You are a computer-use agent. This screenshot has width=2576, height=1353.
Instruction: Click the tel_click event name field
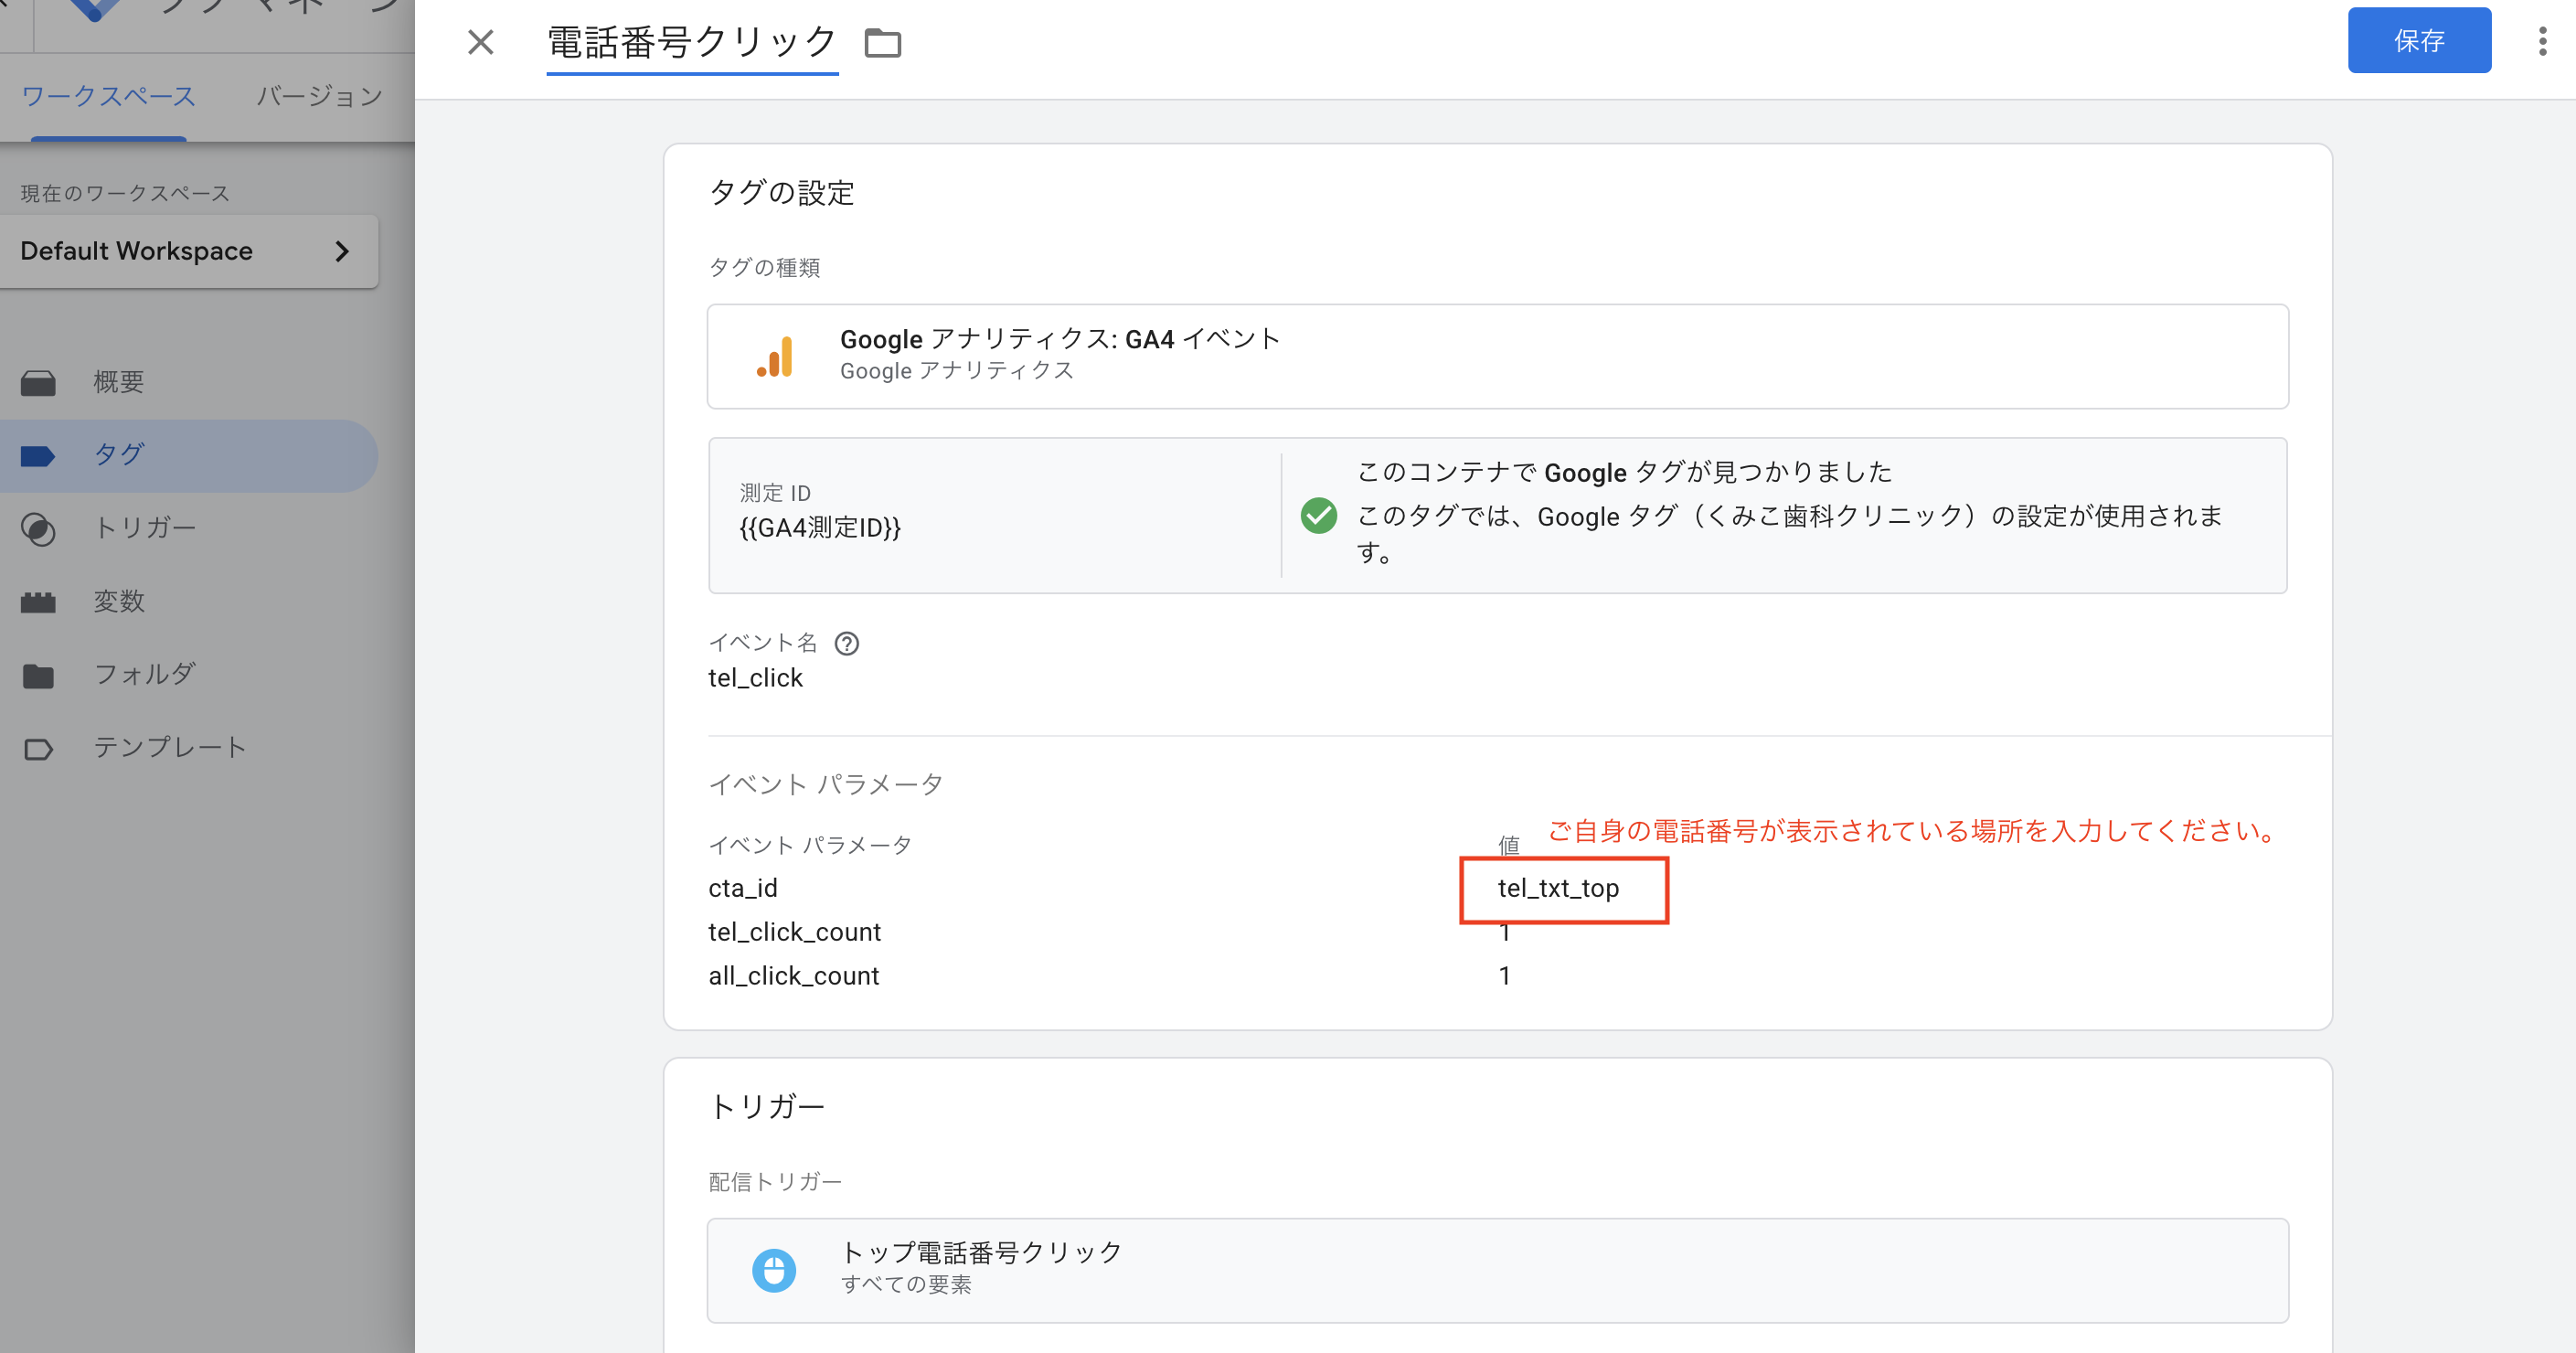click(x=756, y=678)
